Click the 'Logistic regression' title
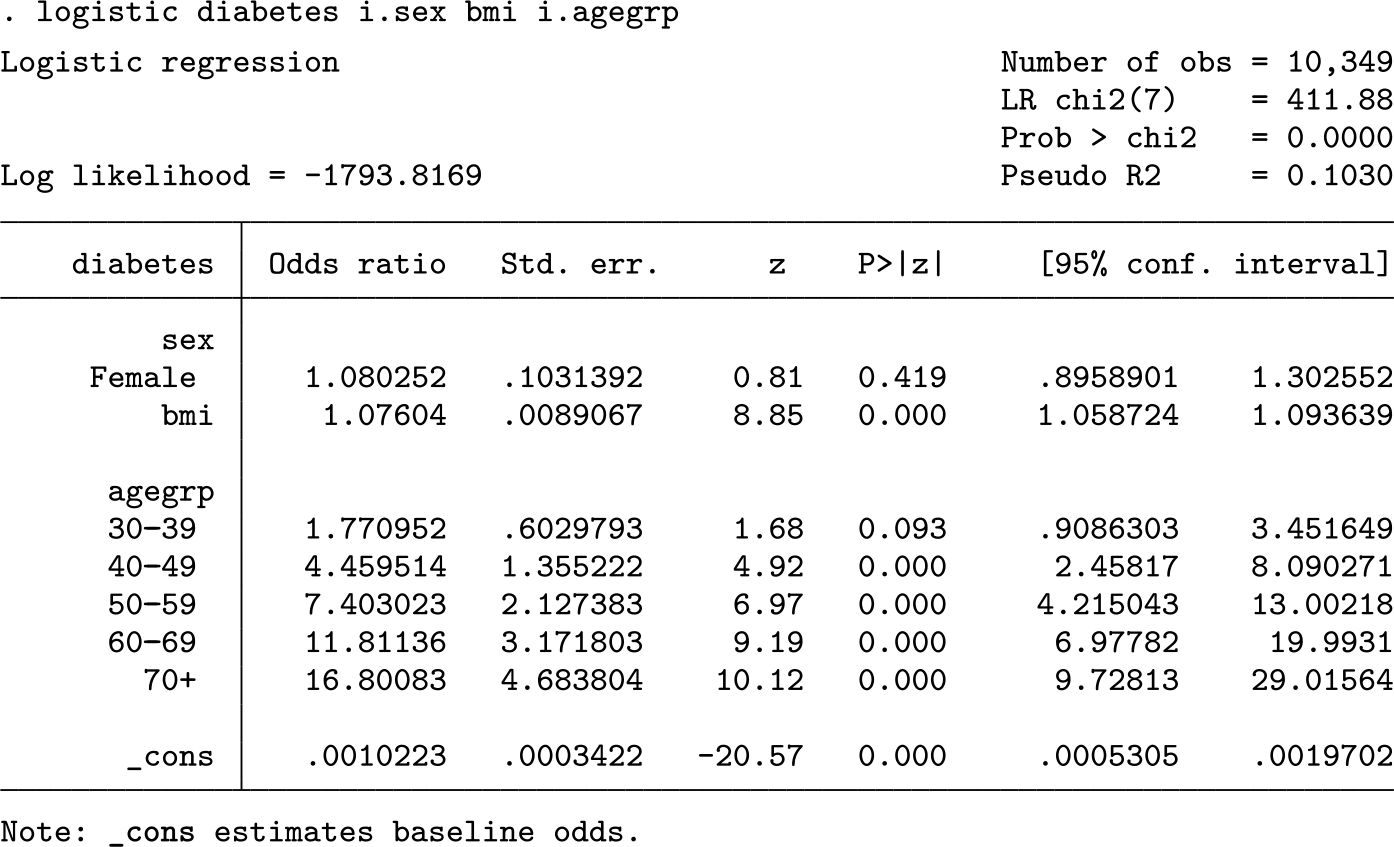This screenshot has height=847, width=1394. pyautogui.click(x=170, y=62)
